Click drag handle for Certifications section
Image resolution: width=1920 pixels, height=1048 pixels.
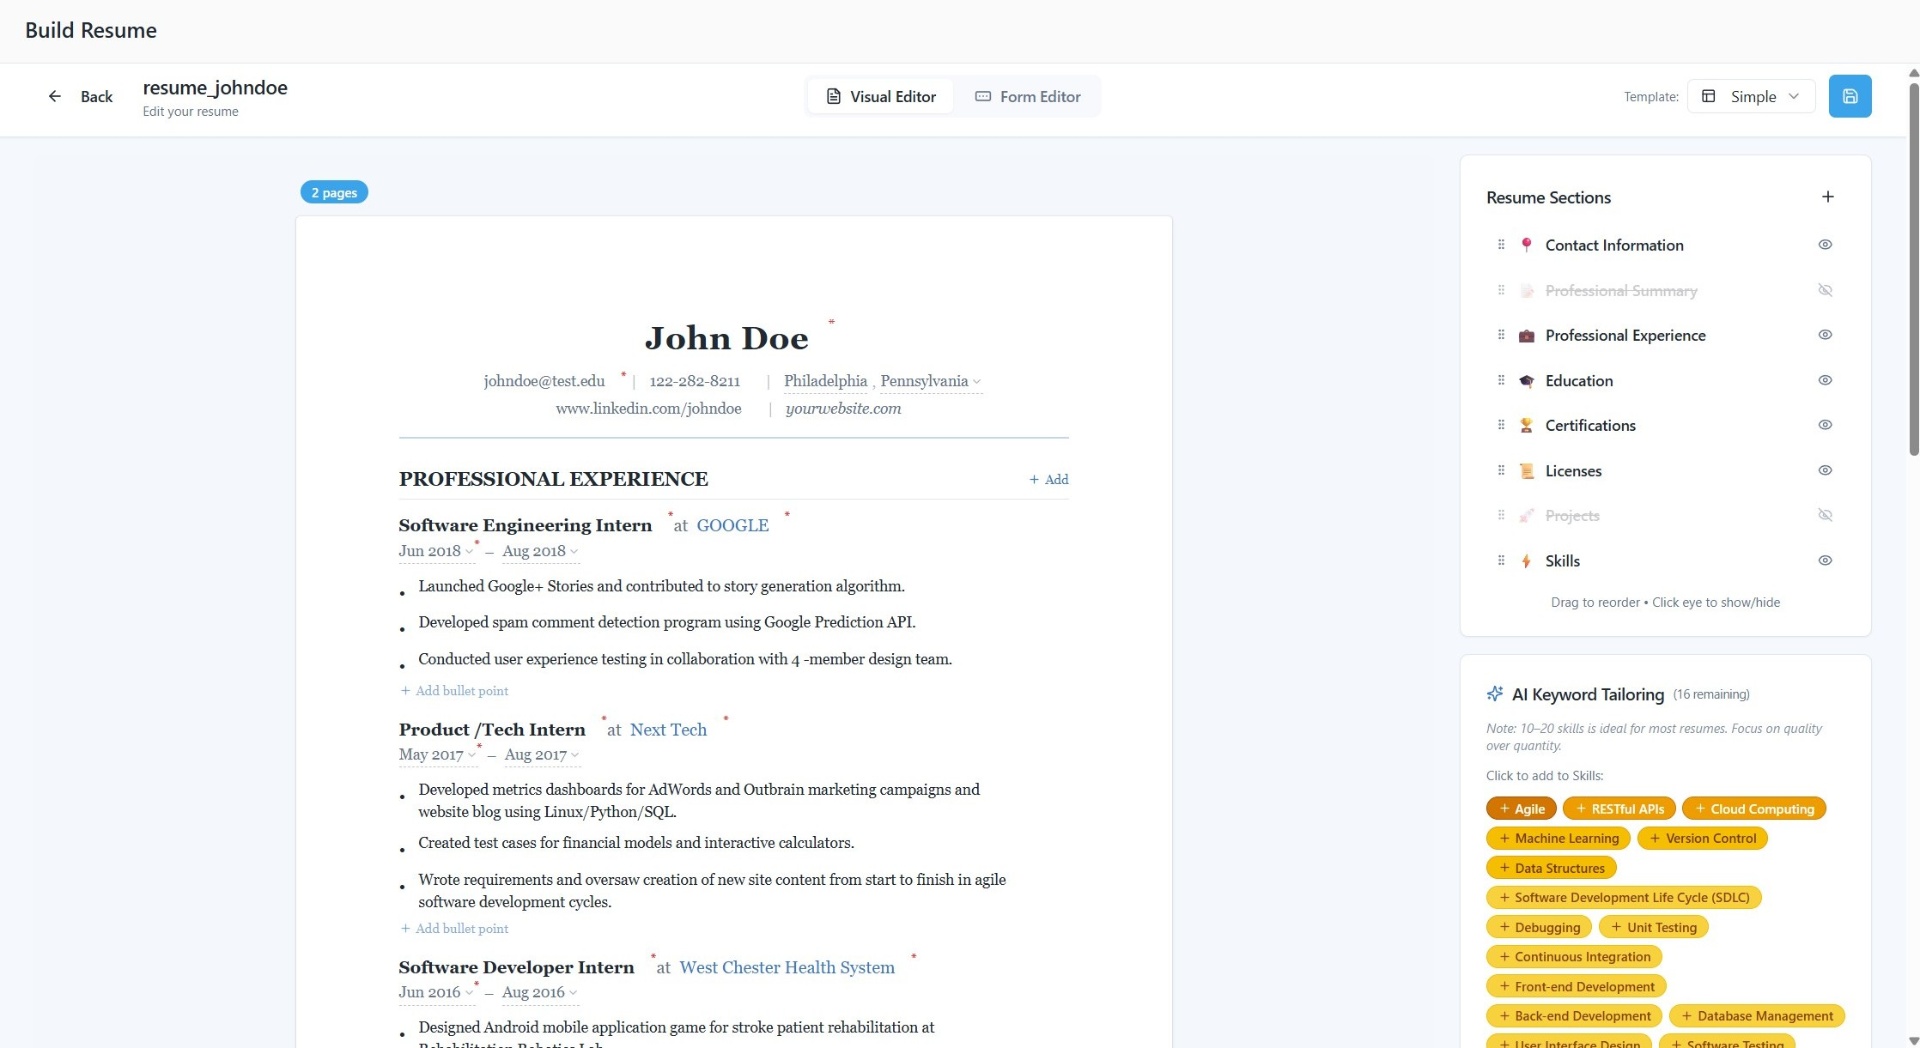pos(1500,425)
